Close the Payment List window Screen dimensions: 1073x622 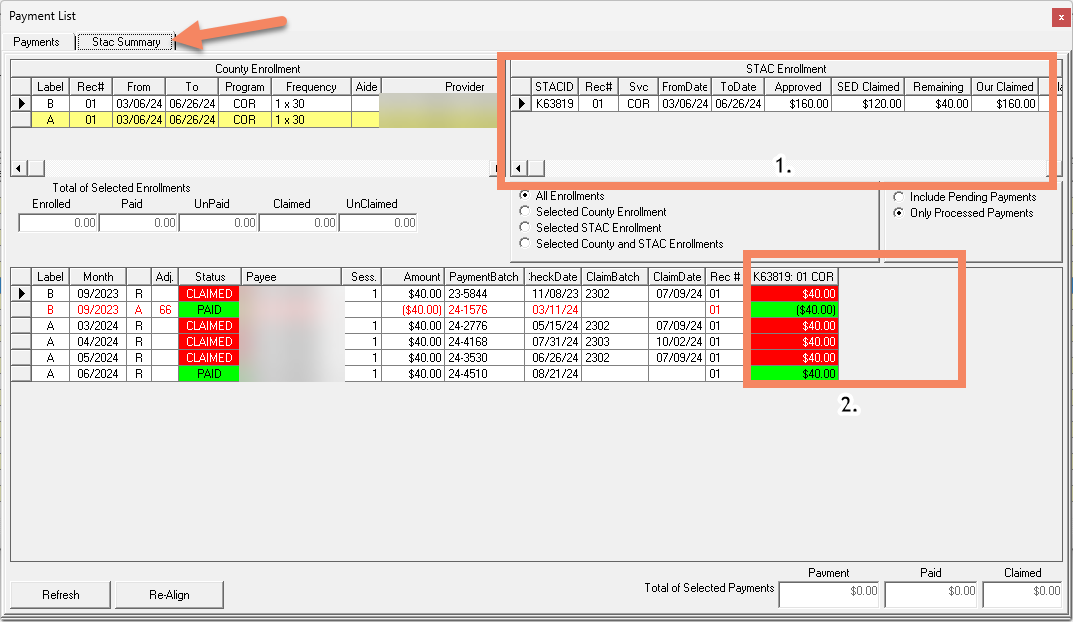(x=1060, y=17)
